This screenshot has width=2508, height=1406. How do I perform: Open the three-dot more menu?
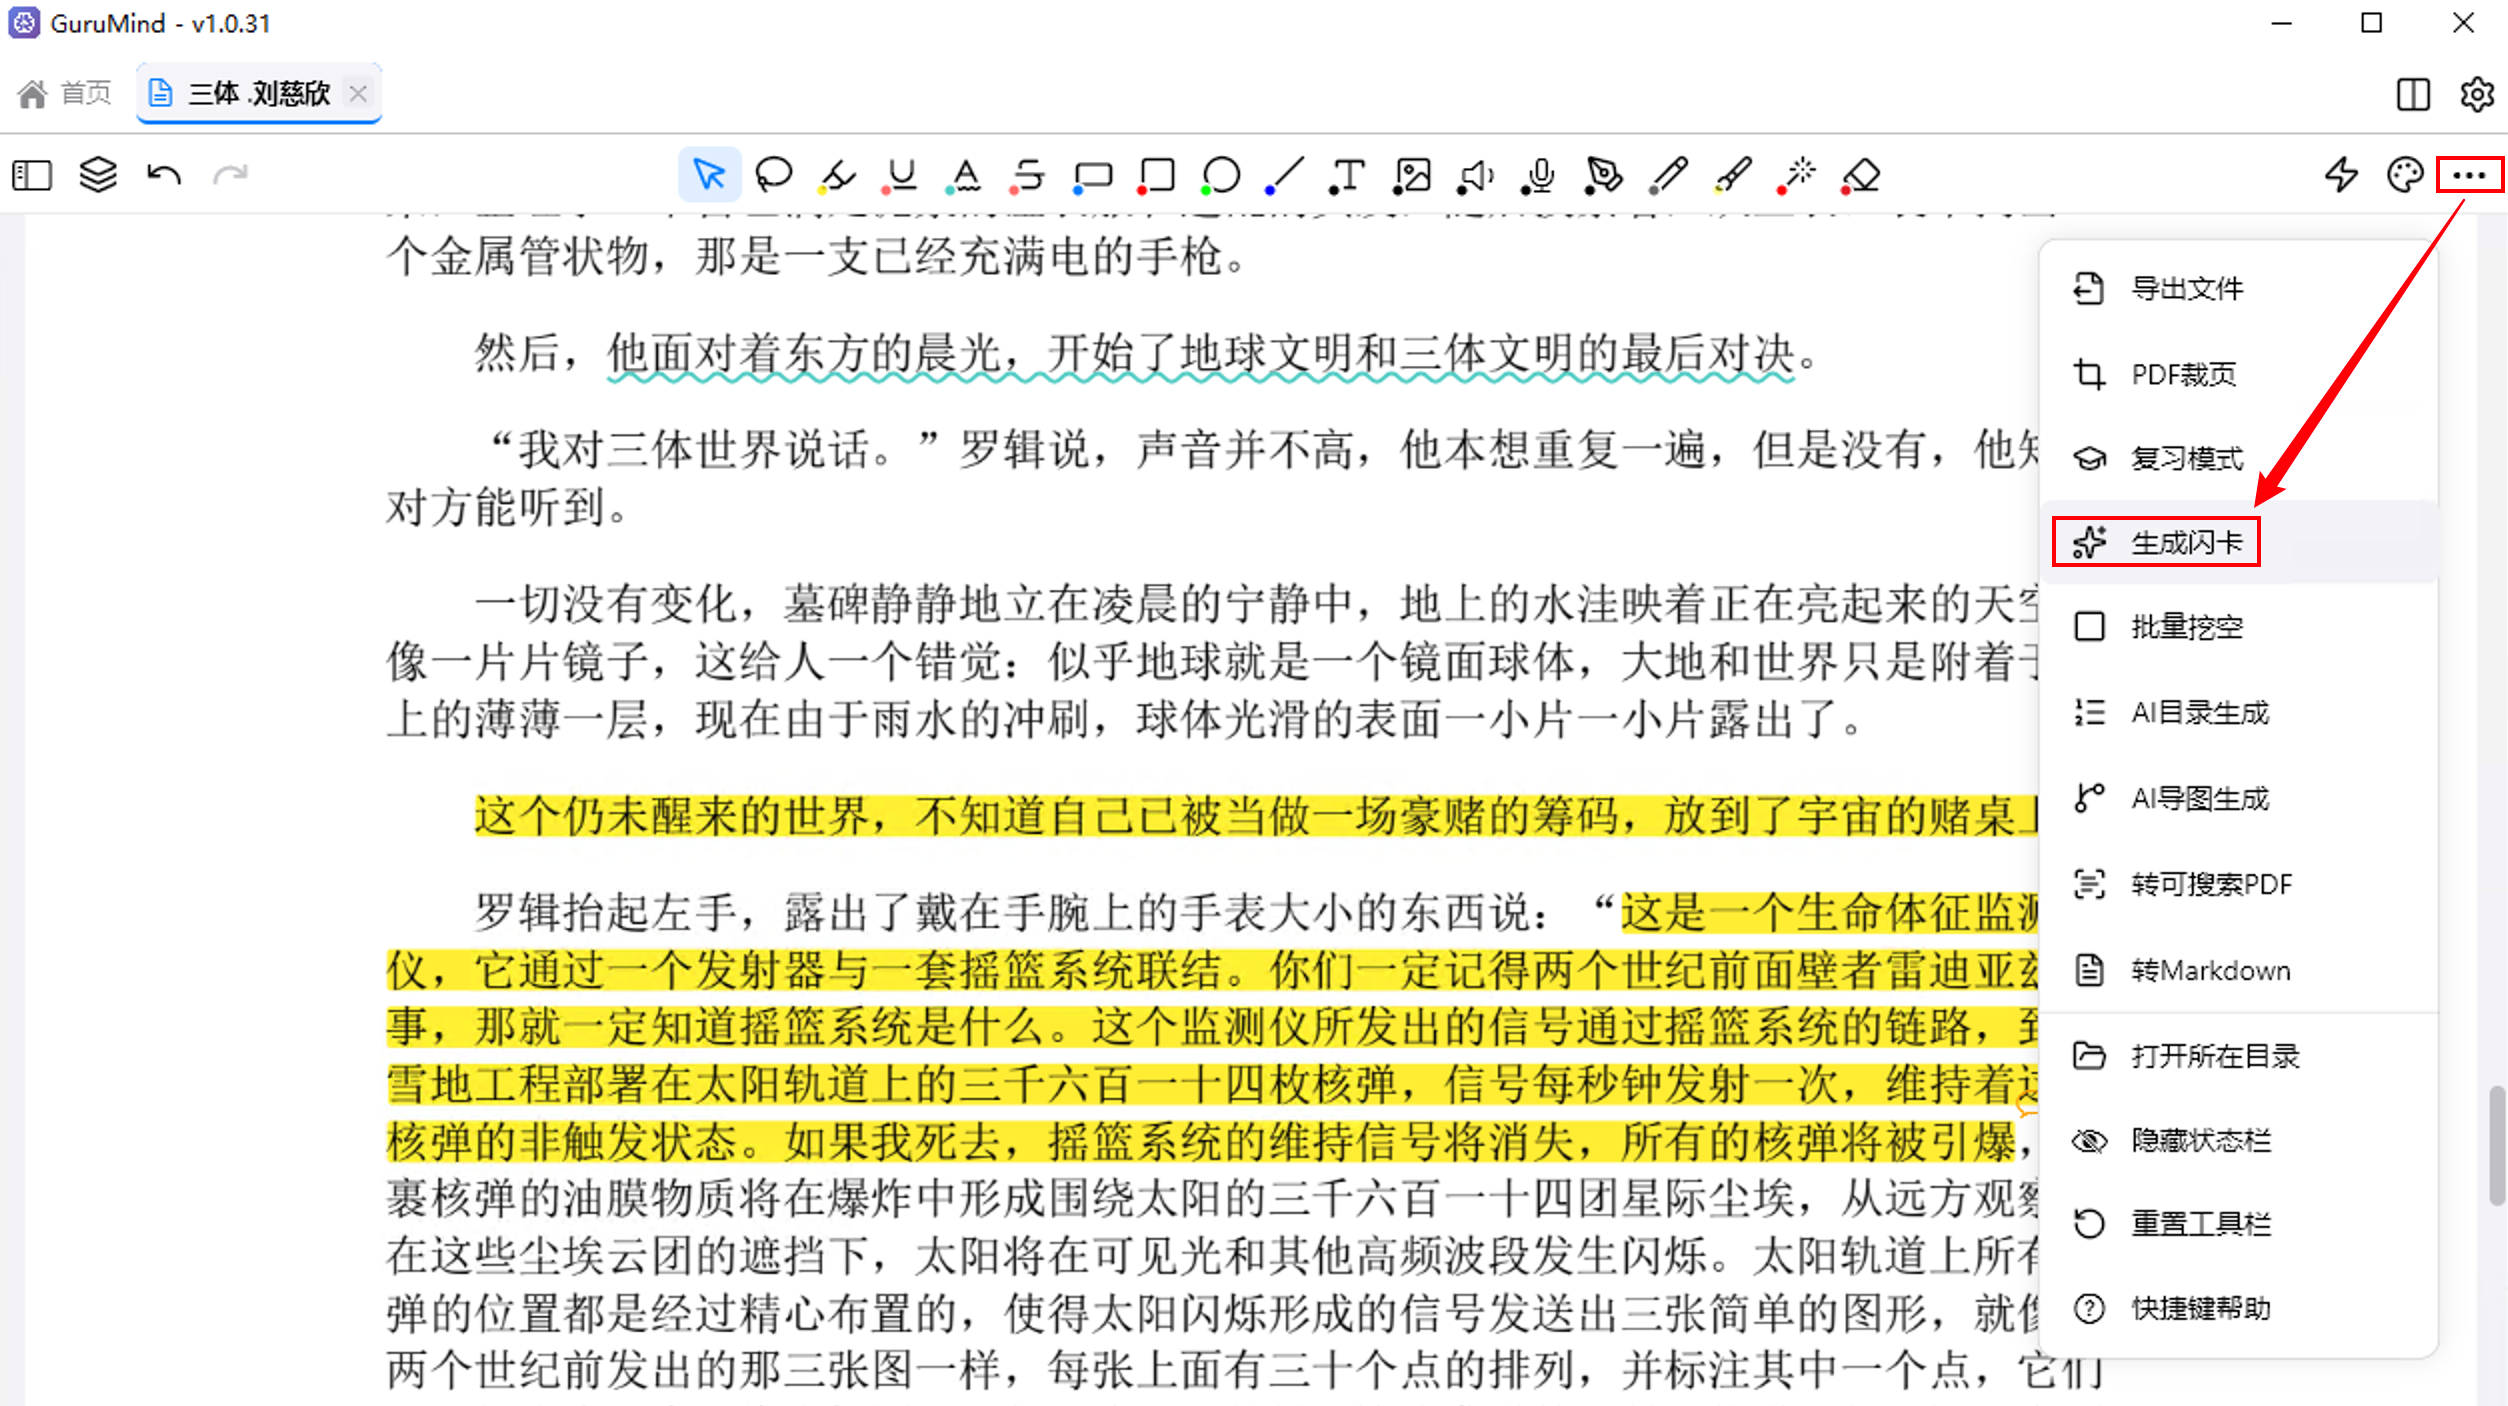click(x=2469, y=175)
